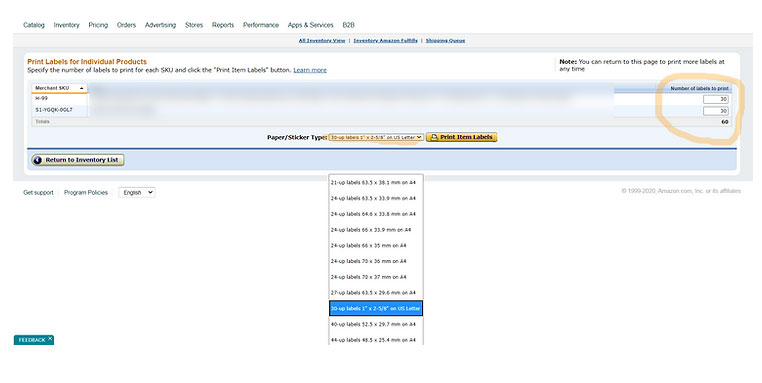The image size is (762, 383).
Task: Click the Number of labels to print header
Action: coord(699,88)
